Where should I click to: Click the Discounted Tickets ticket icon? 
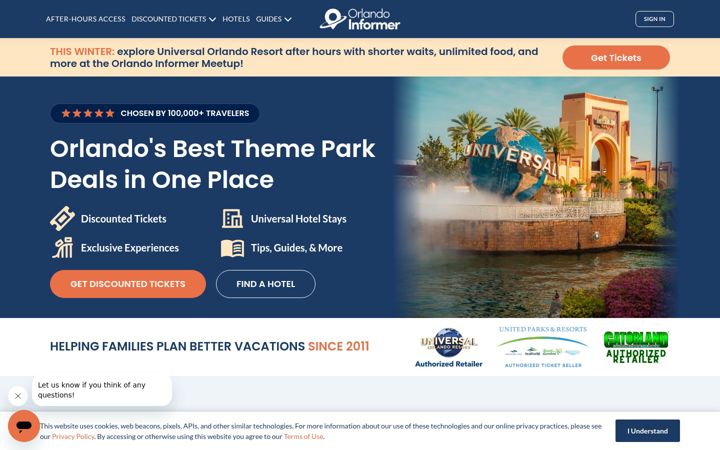(x=62, y=219)
